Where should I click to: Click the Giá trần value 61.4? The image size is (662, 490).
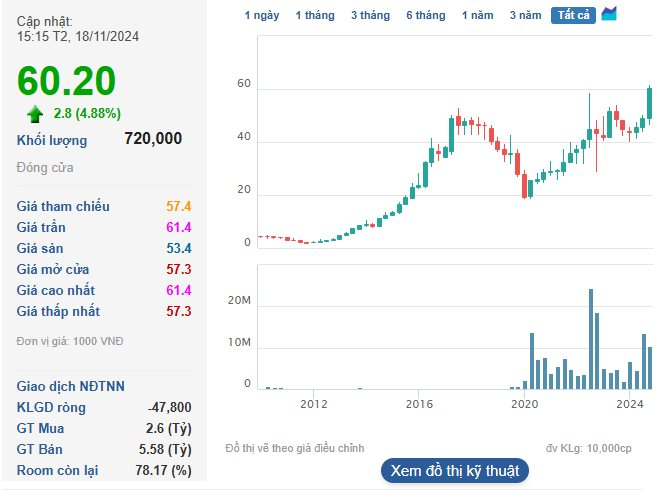tap(178, 227)
